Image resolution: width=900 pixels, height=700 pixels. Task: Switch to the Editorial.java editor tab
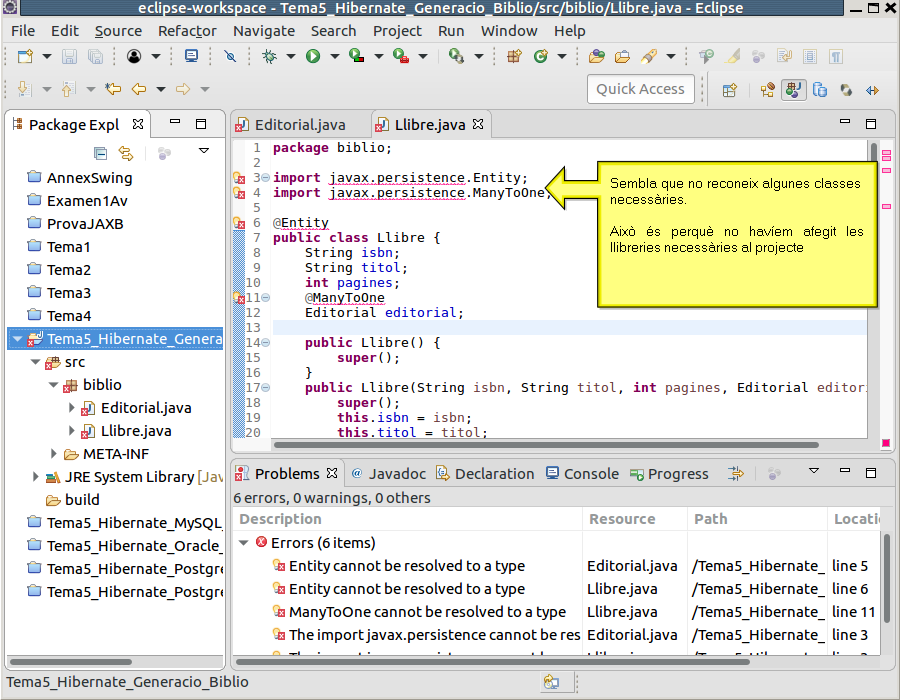click(299, 125)
